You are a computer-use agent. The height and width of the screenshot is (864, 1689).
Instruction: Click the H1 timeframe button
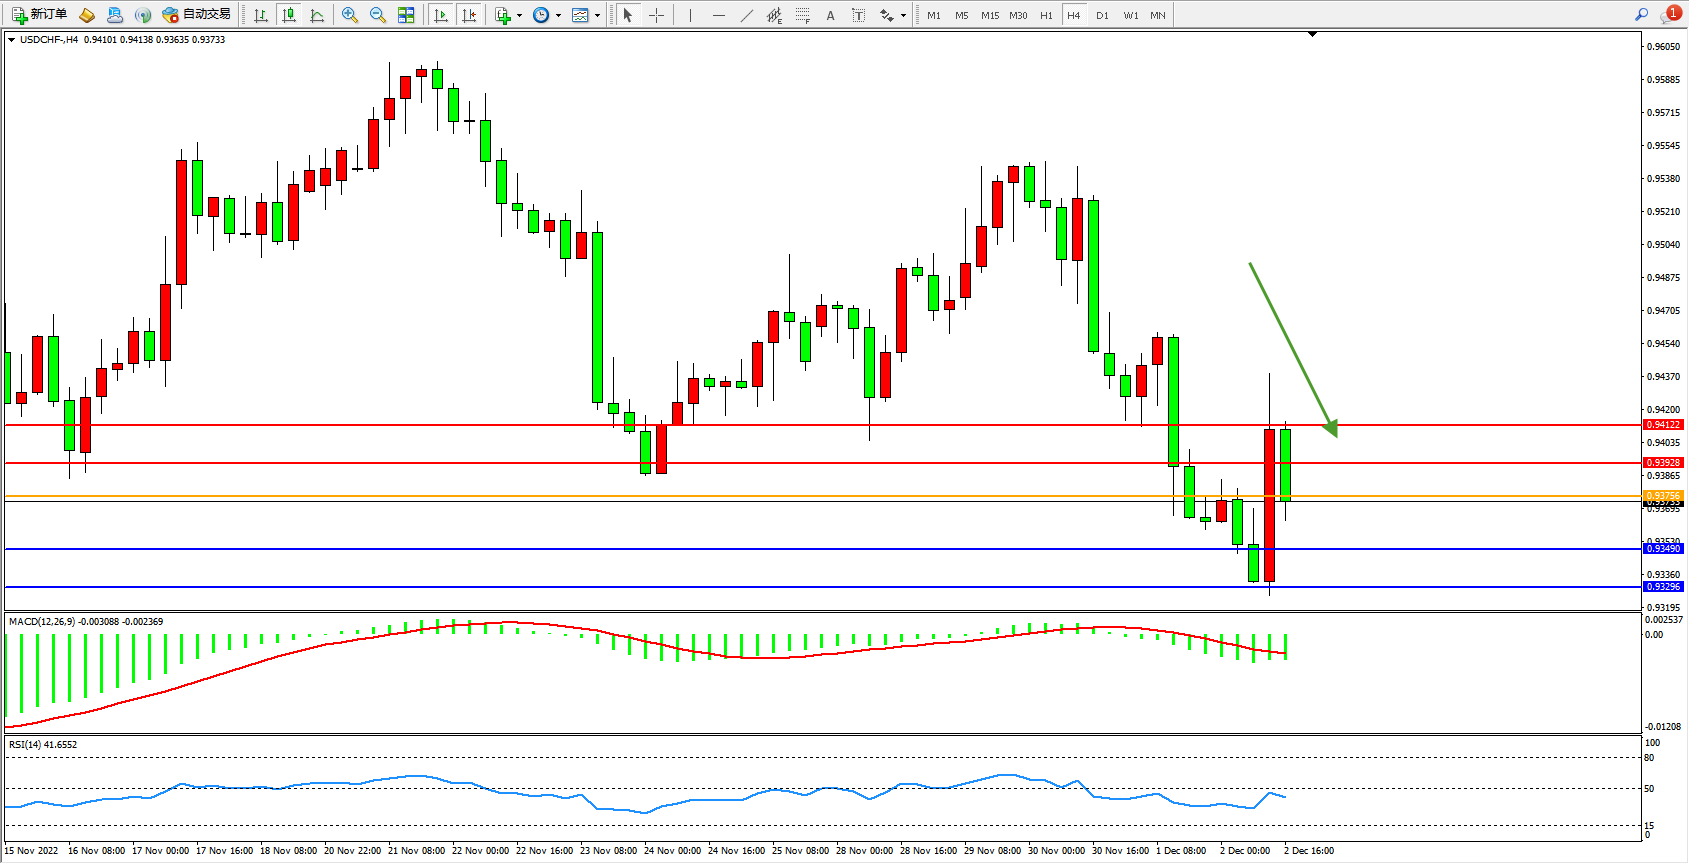click(1046, 15)
